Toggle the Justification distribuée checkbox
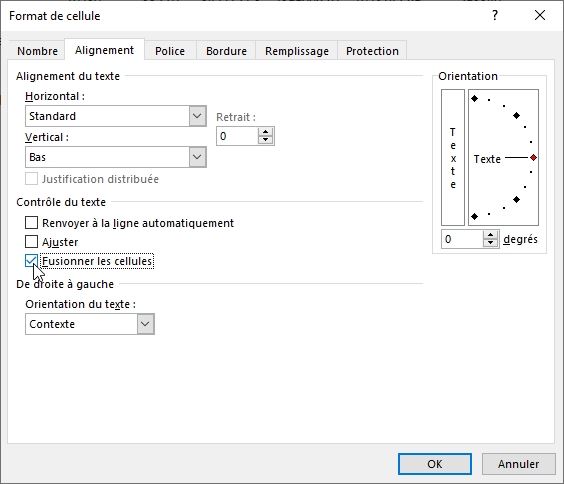This screenshot has width=564, height=484. 31,179
